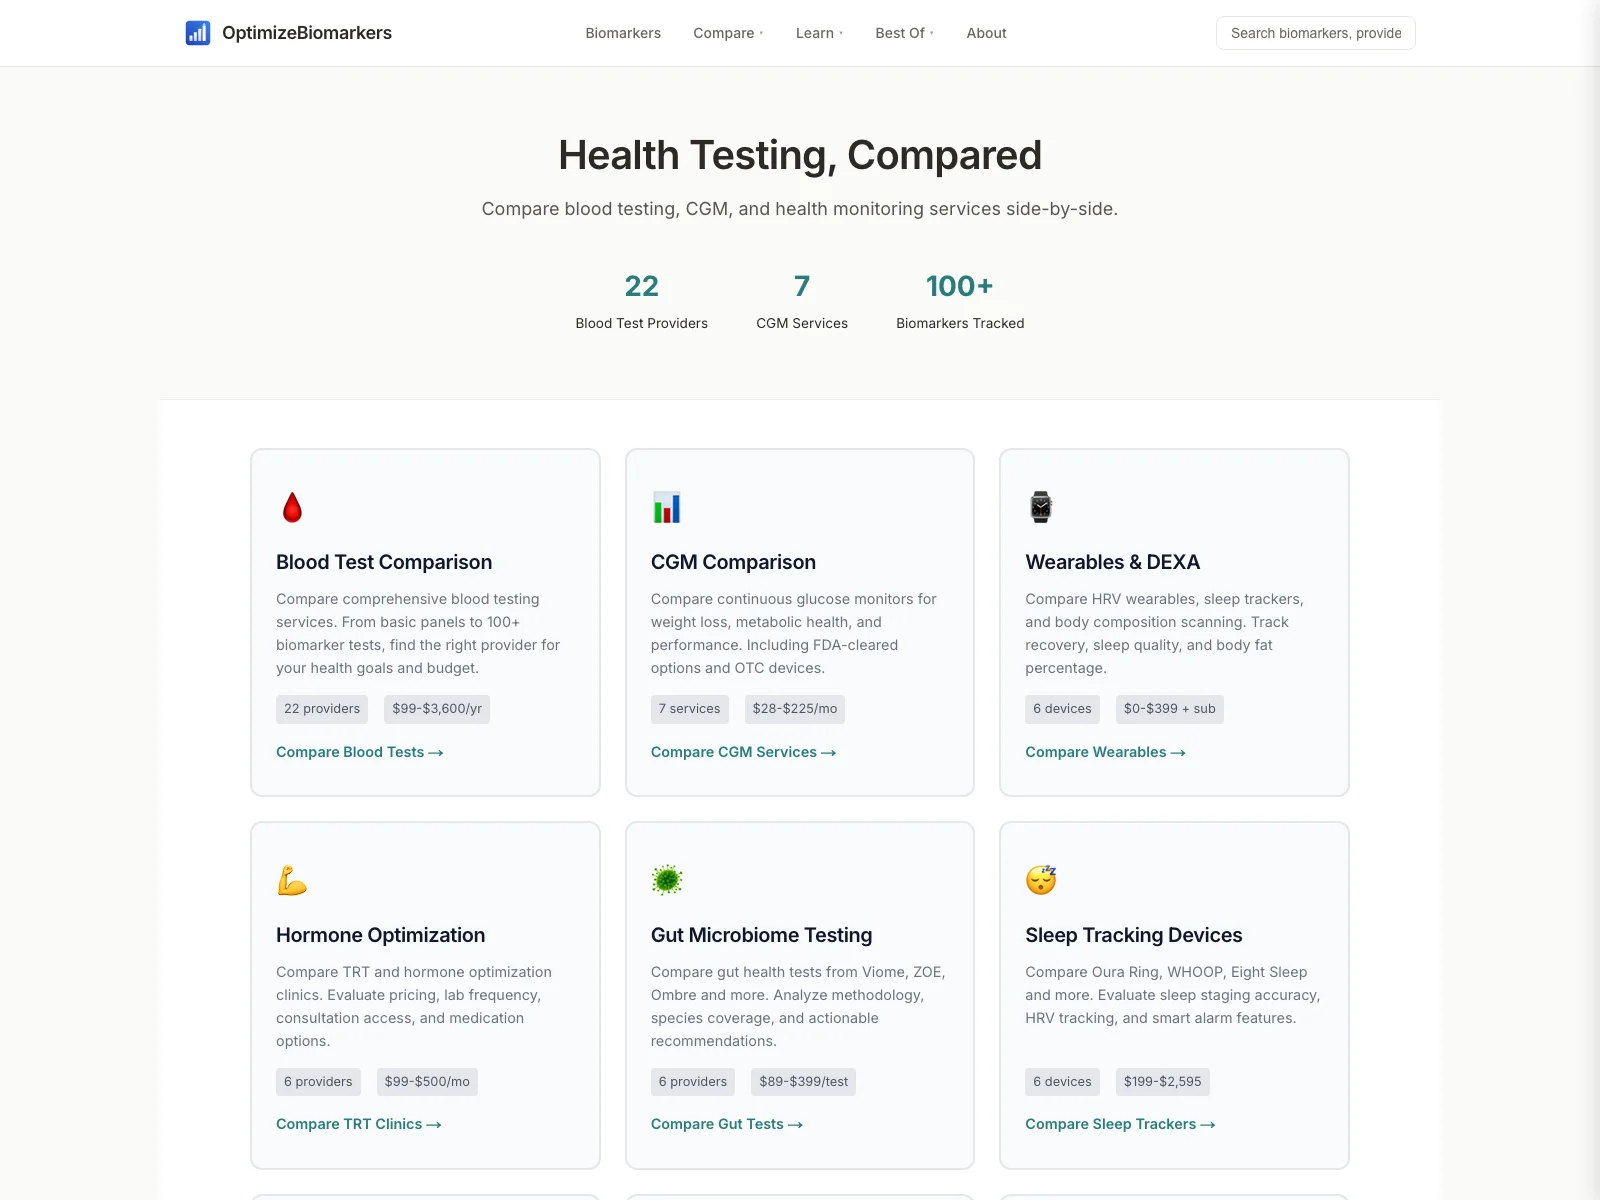Open the Compare CGM Services link

click(x=743, y=752)
